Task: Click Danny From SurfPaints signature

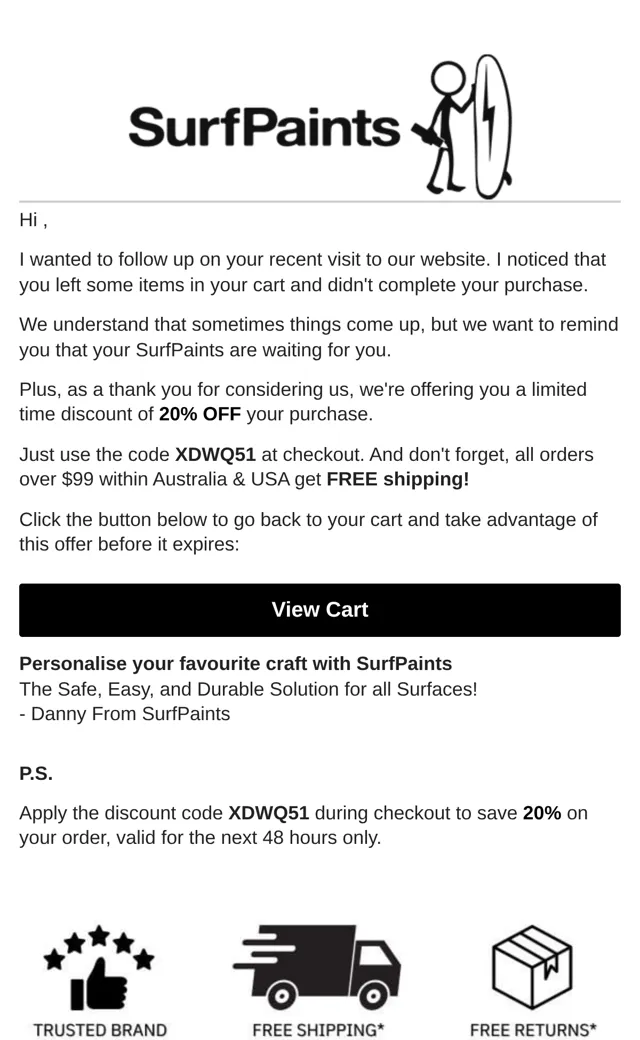Action: click(x=125, y=714)
